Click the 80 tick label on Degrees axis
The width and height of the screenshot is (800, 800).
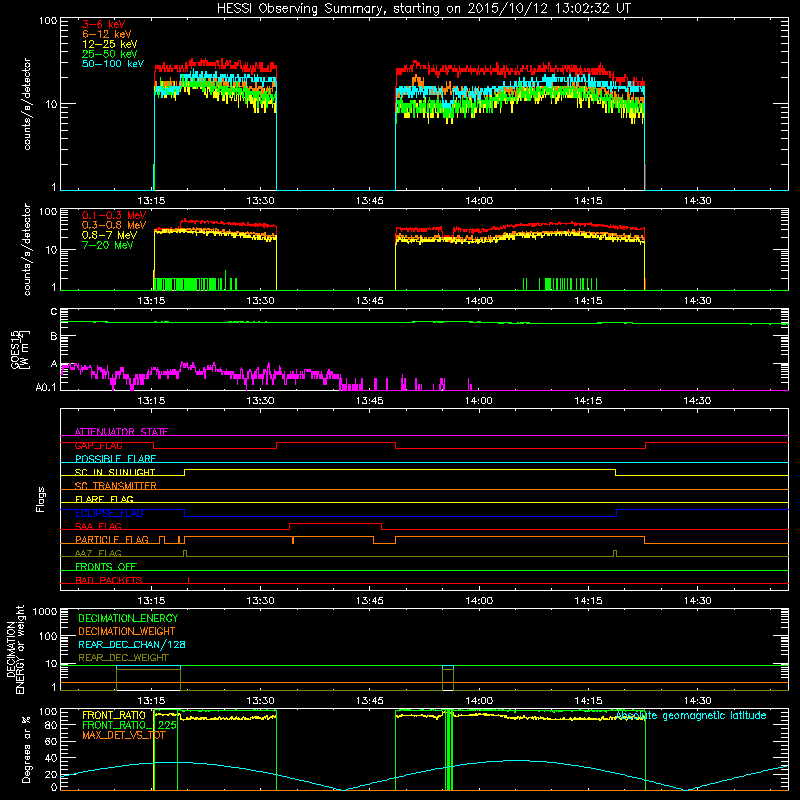tap(51, 724)
